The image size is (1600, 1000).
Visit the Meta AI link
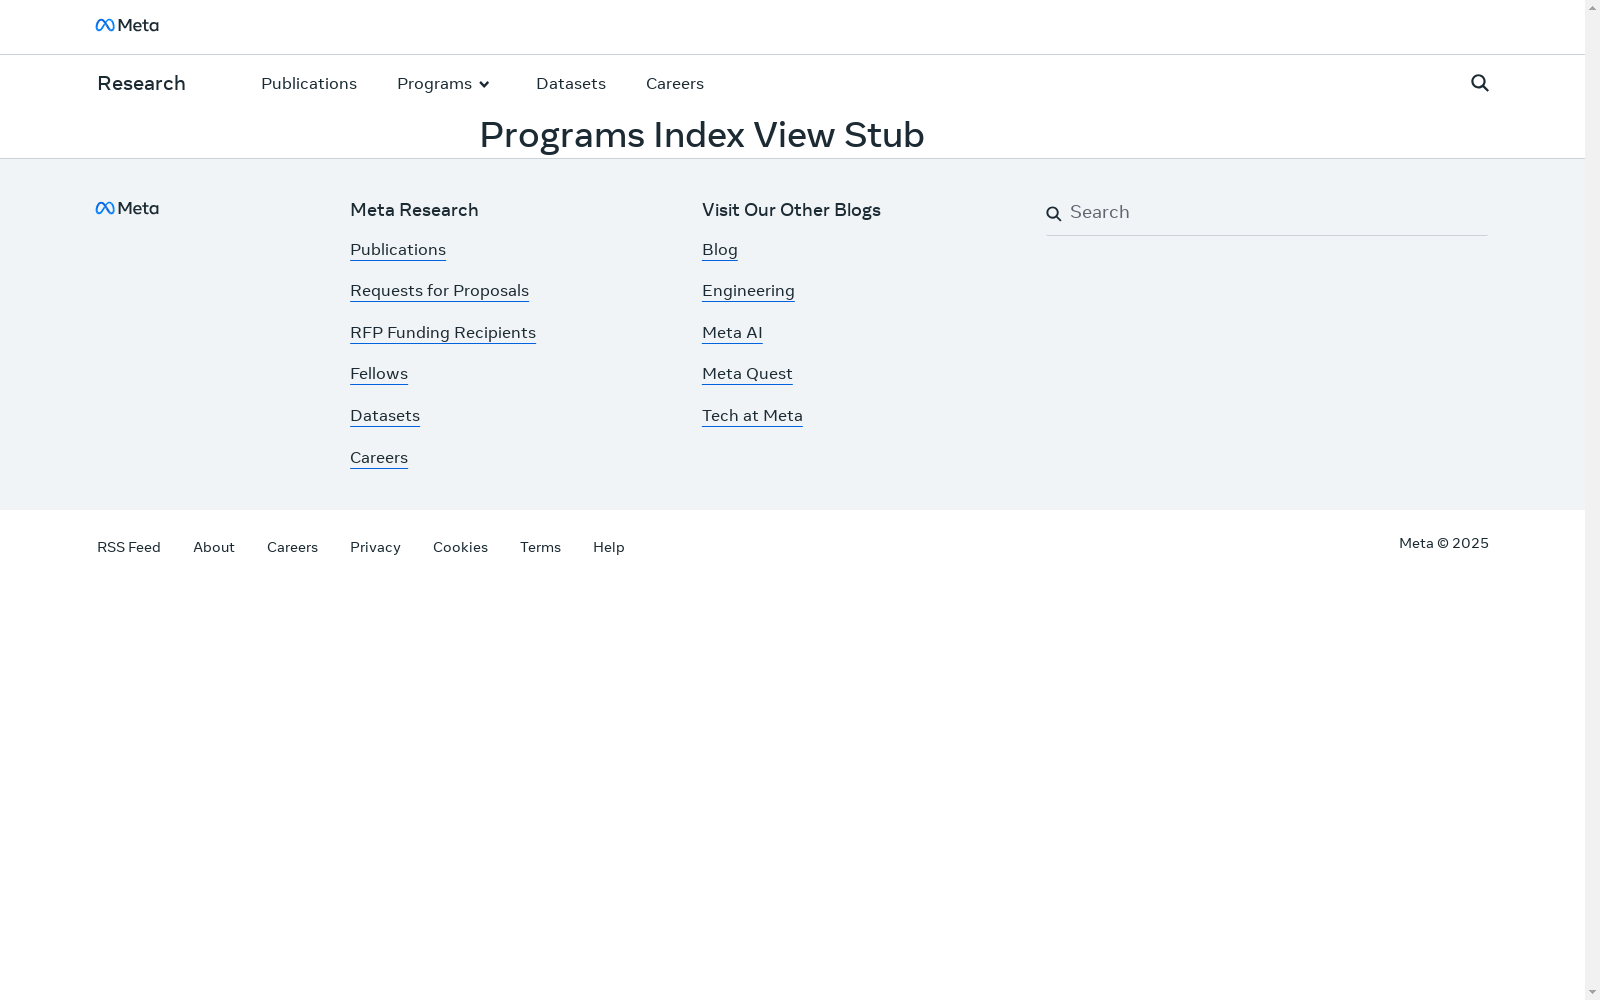point(732,332)
